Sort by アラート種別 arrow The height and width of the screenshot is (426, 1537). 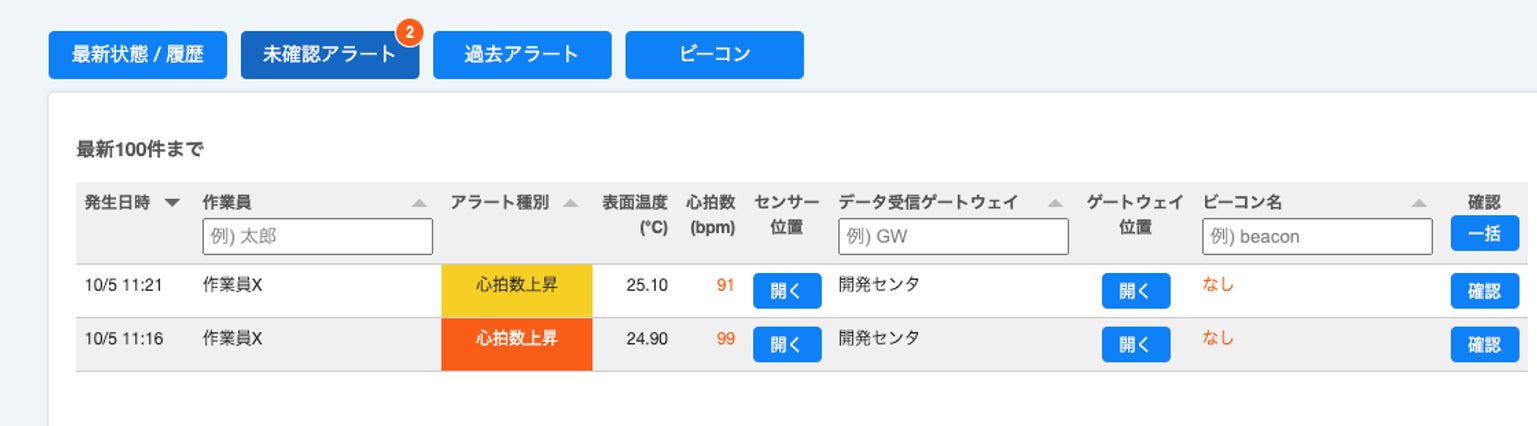coord(570,203)
